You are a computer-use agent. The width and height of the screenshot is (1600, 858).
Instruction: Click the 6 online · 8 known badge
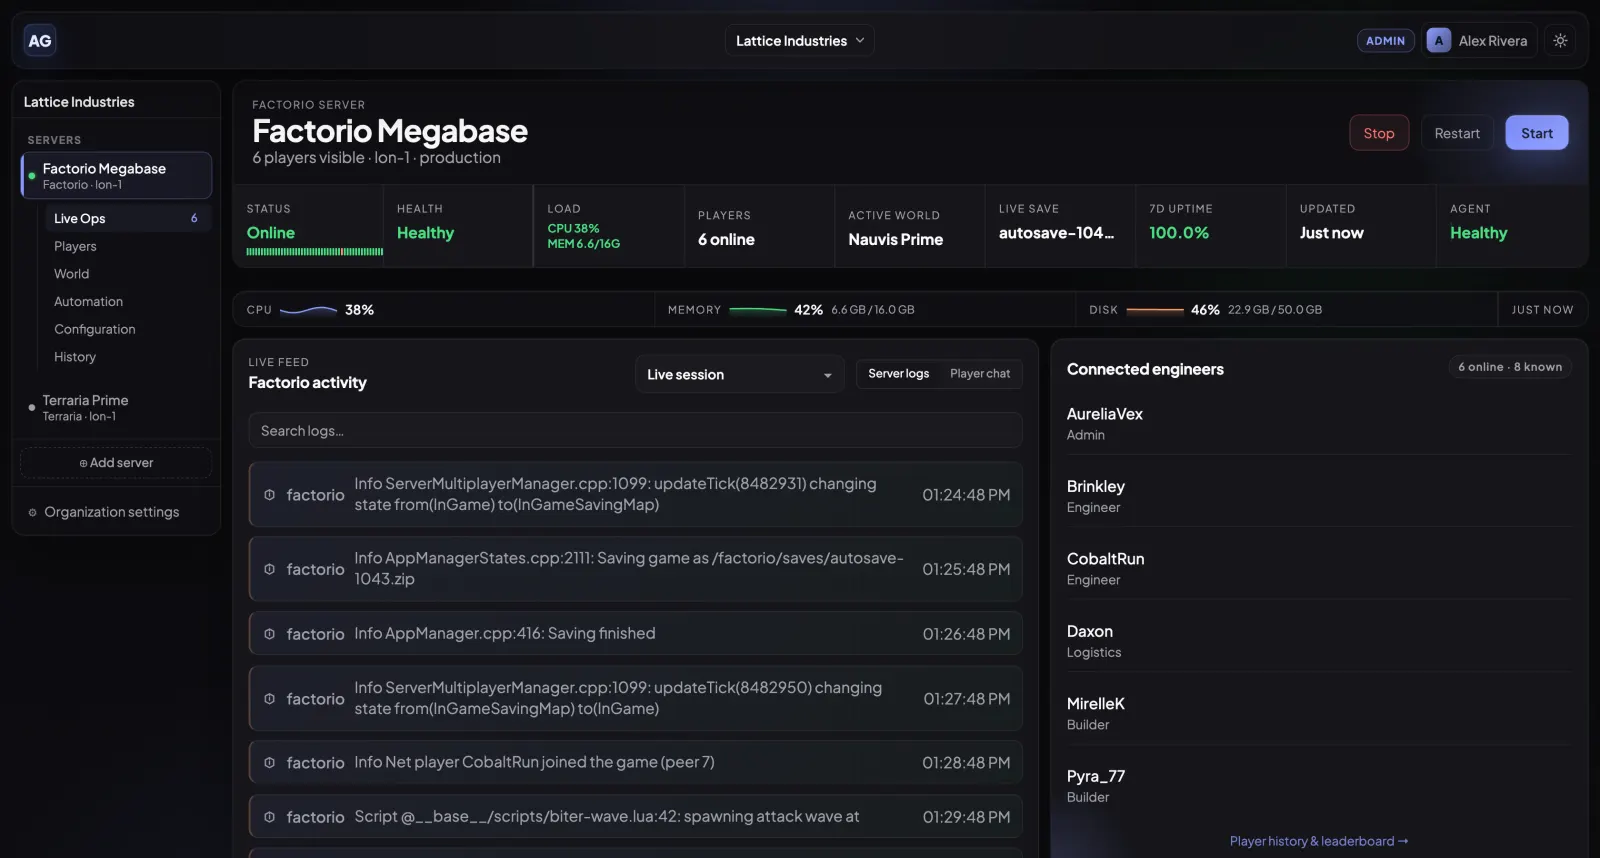pos(1510,367)
